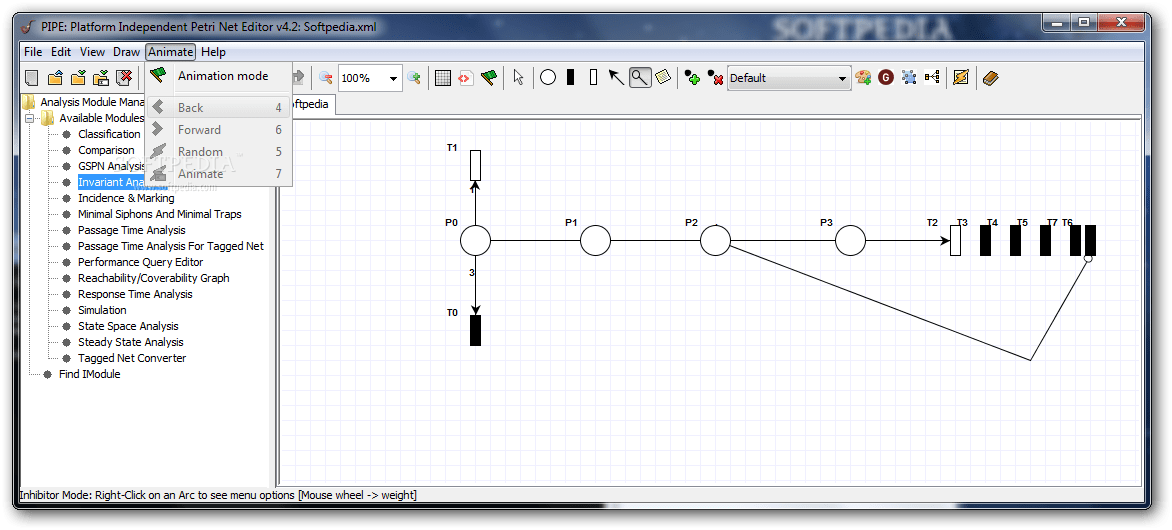
Task: Click the New net toolbar icon
Action: pyautogui.click(x=31, y=78)
